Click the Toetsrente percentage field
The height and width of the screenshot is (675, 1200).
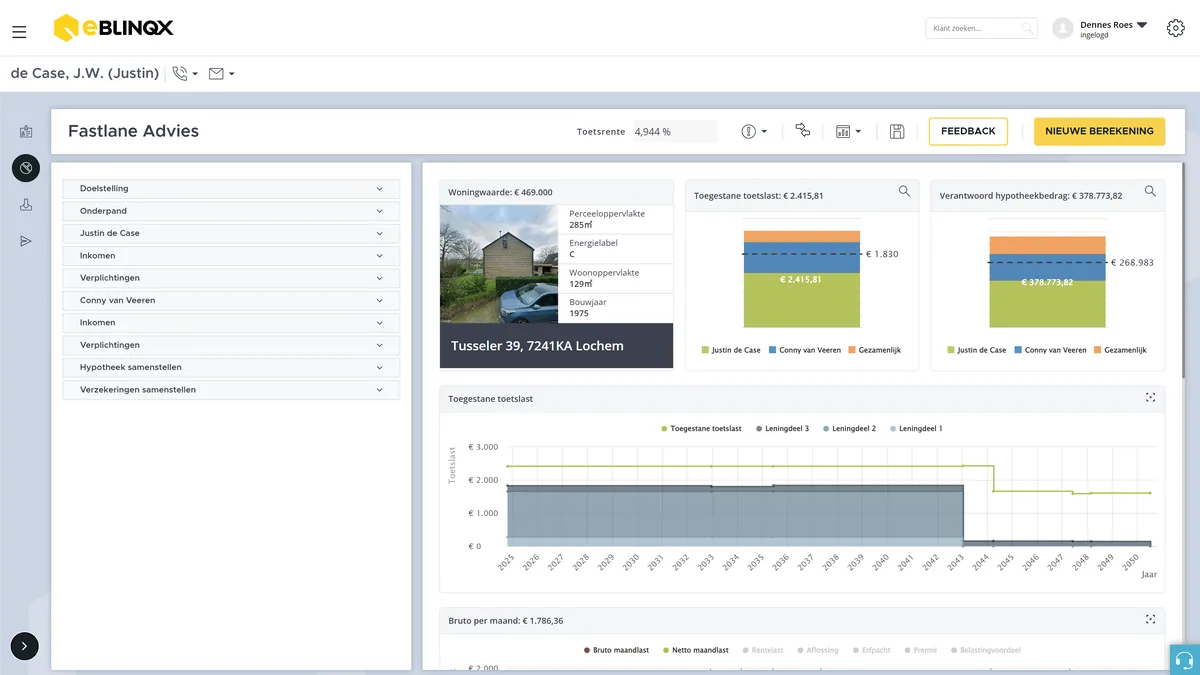click(675, 131)
